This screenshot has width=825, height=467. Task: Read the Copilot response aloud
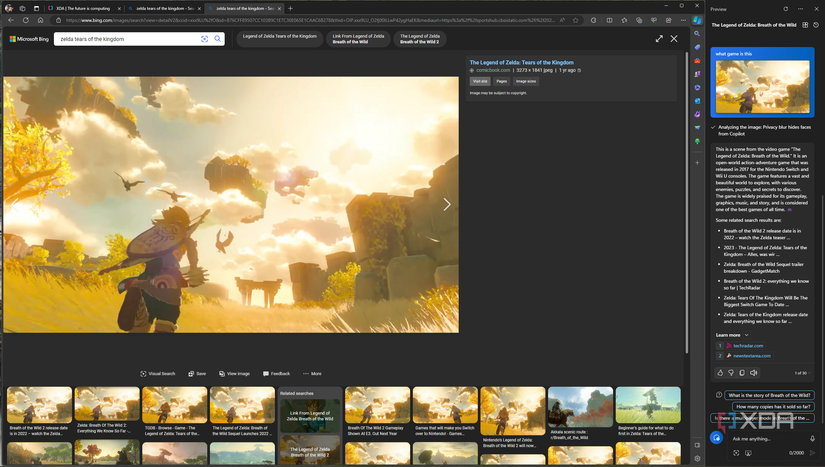pyautogui.click(x=753, y=373)
